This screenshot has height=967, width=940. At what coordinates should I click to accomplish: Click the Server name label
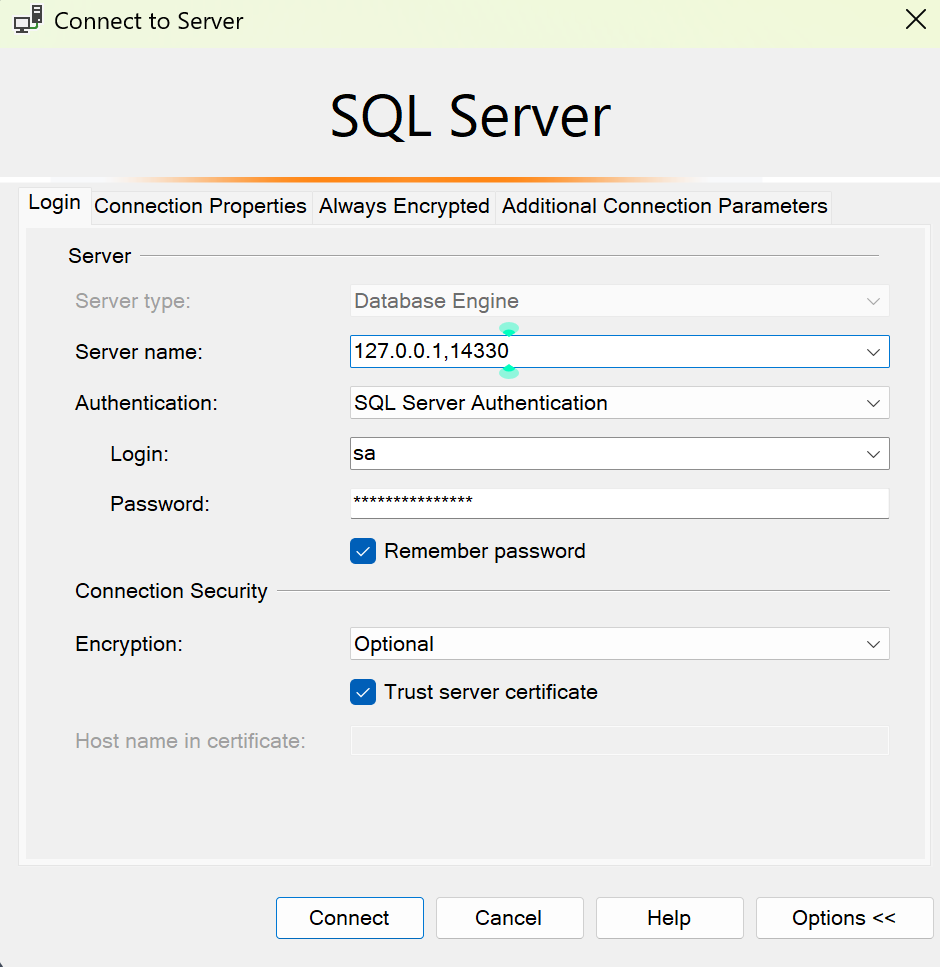(139, 352)
